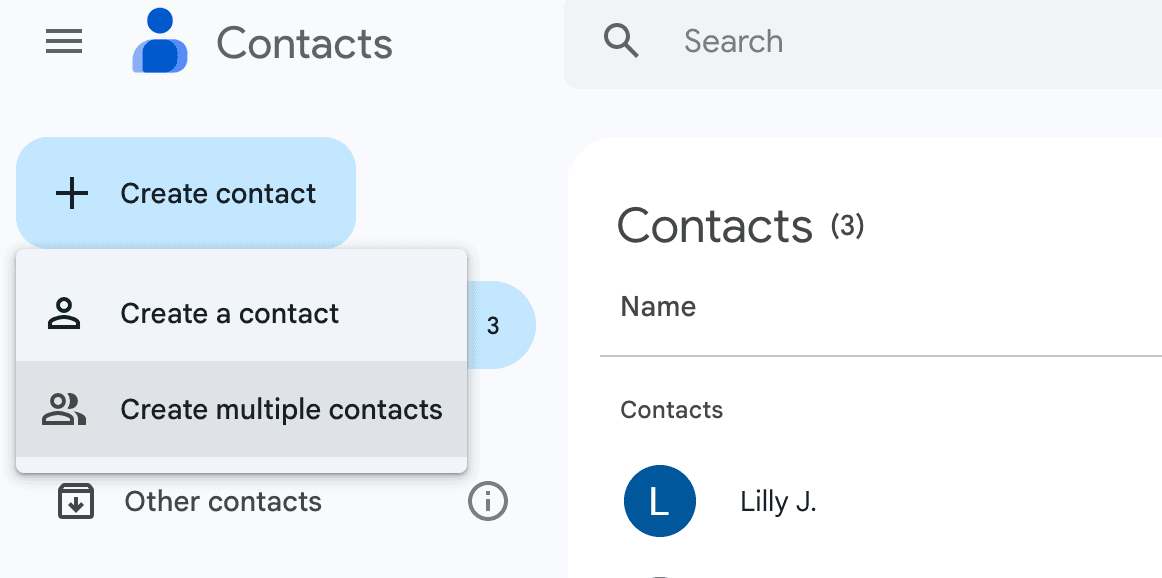Click the Lilly J. contact entry

pyautogui.click(x=778, y=501)
